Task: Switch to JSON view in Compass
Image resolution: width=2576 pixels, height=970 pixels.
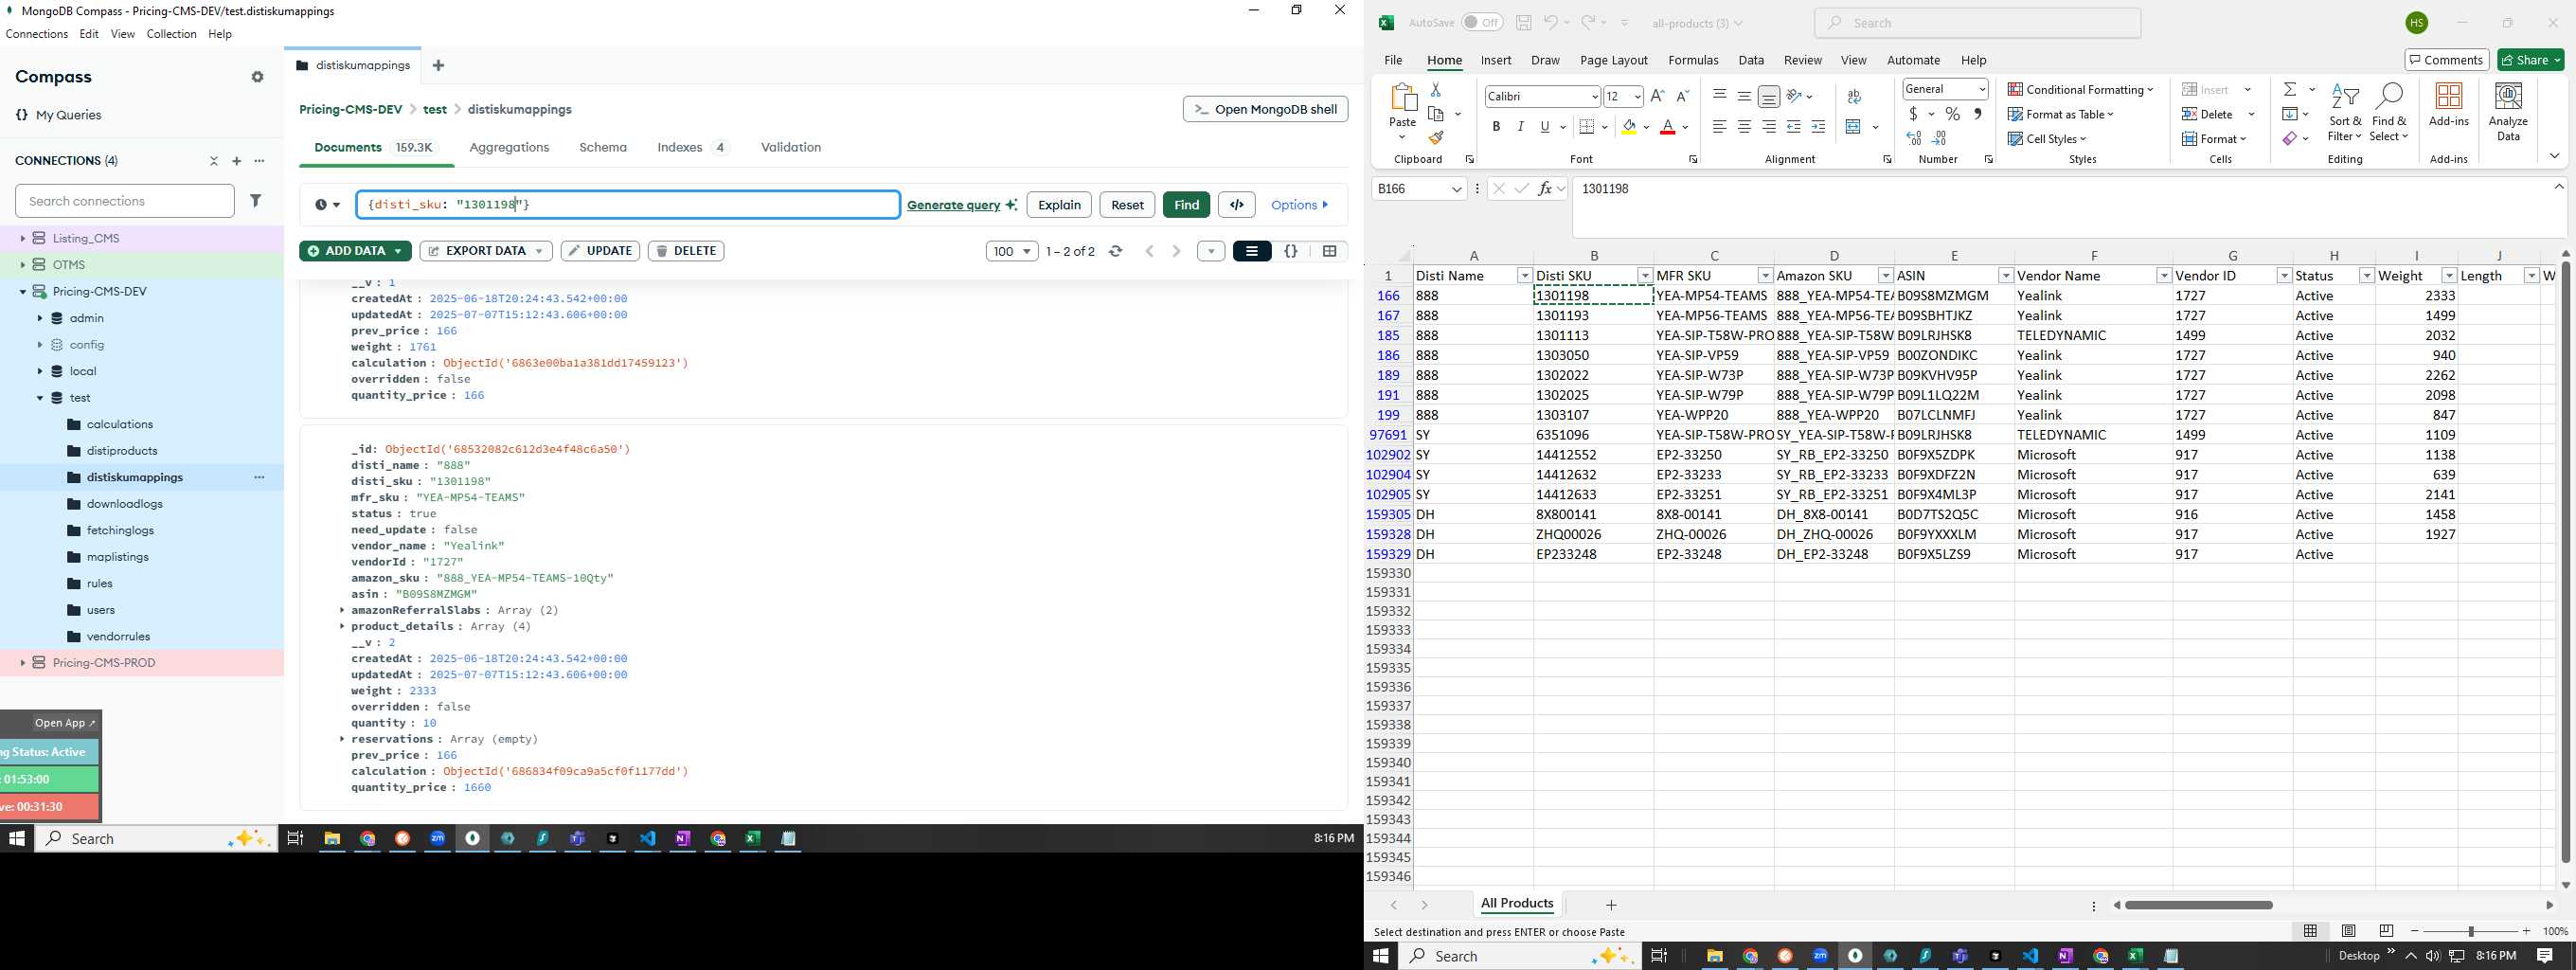Action: point(1291,252)
